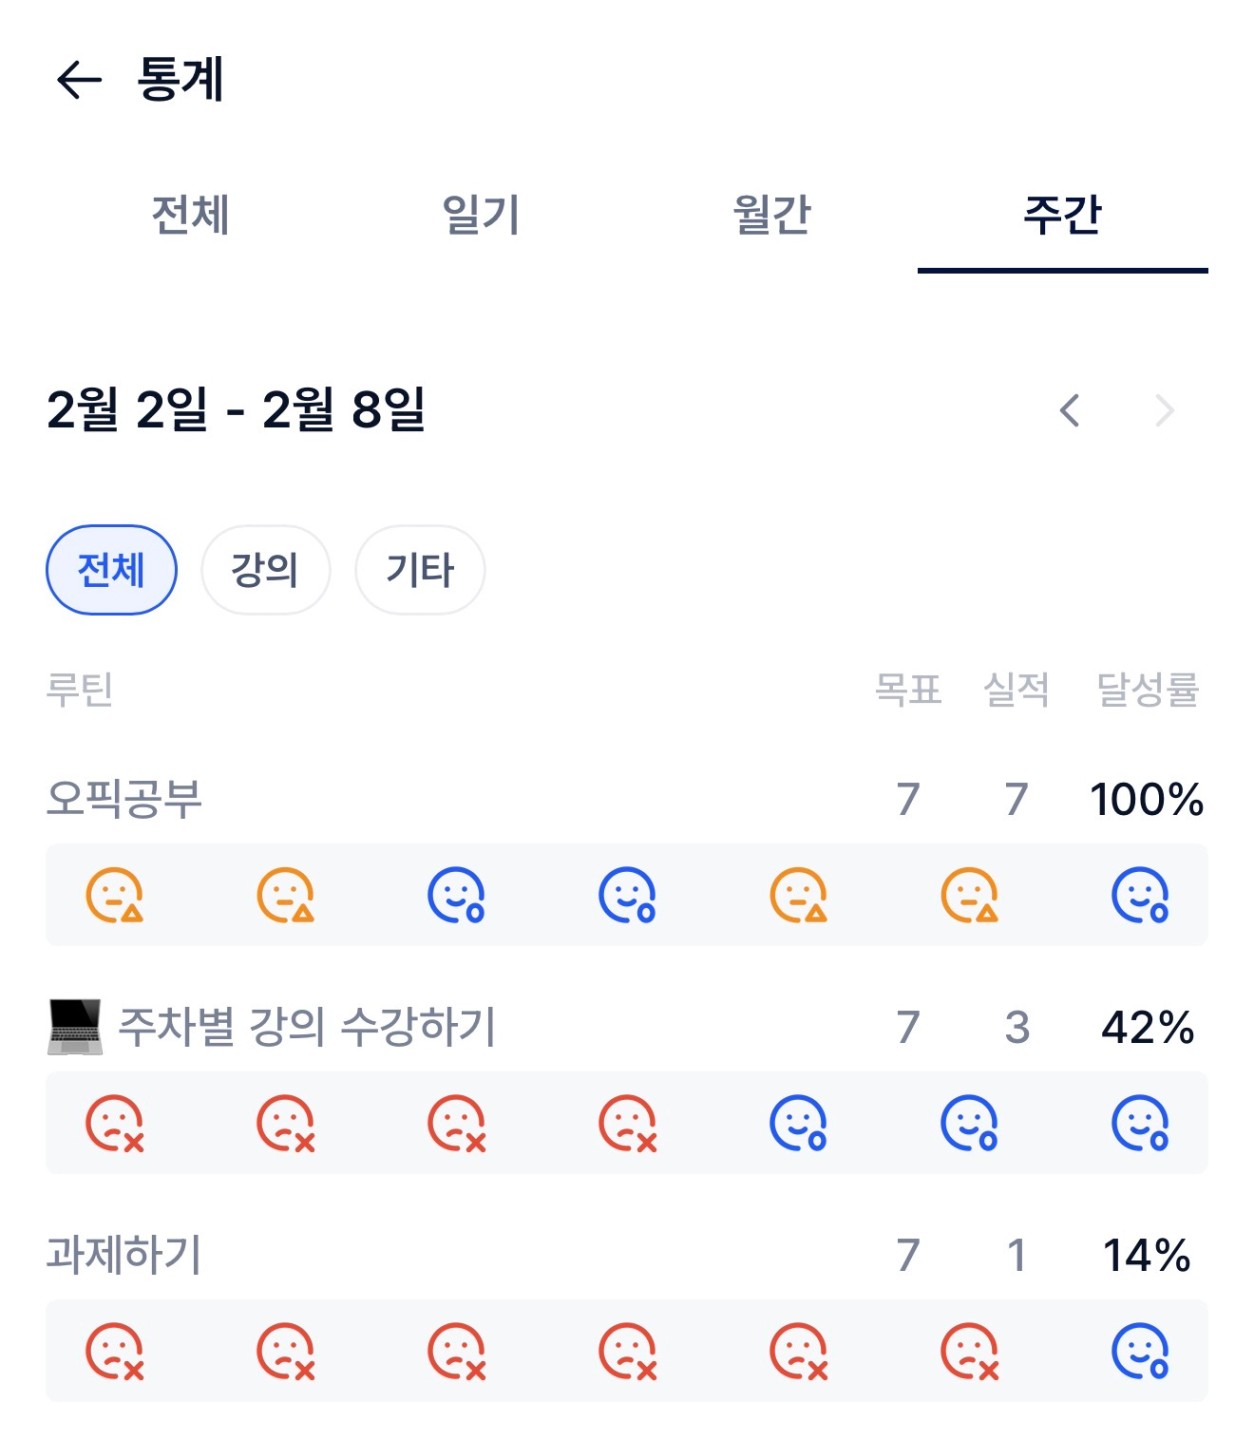Select the 전체 filter chip
The image size is (1254, 1440).
click(x=111, y=570)
